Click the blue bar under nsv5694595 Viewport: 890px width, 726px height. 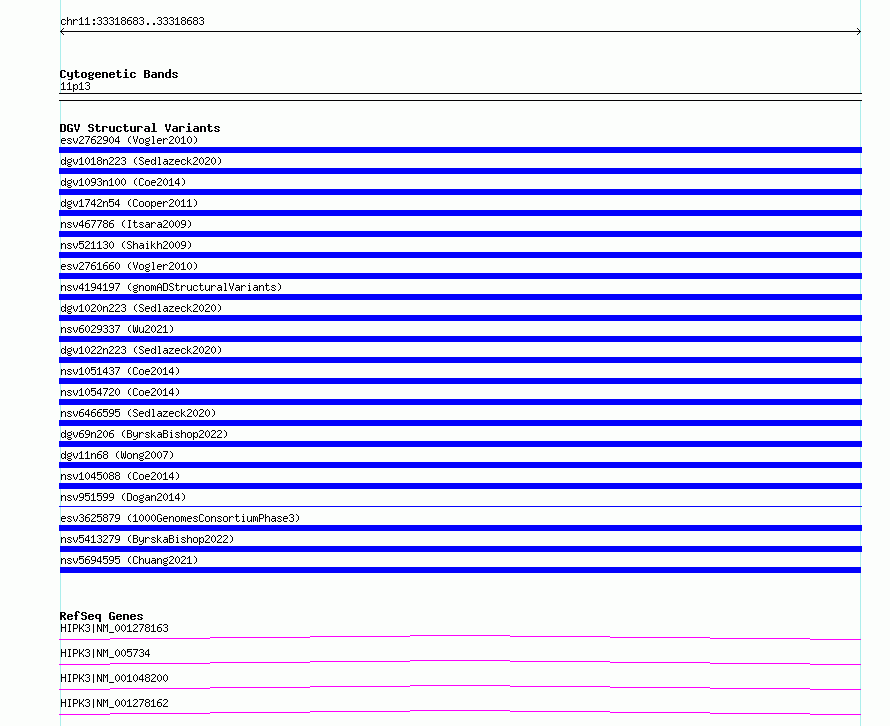coord(460,570)
